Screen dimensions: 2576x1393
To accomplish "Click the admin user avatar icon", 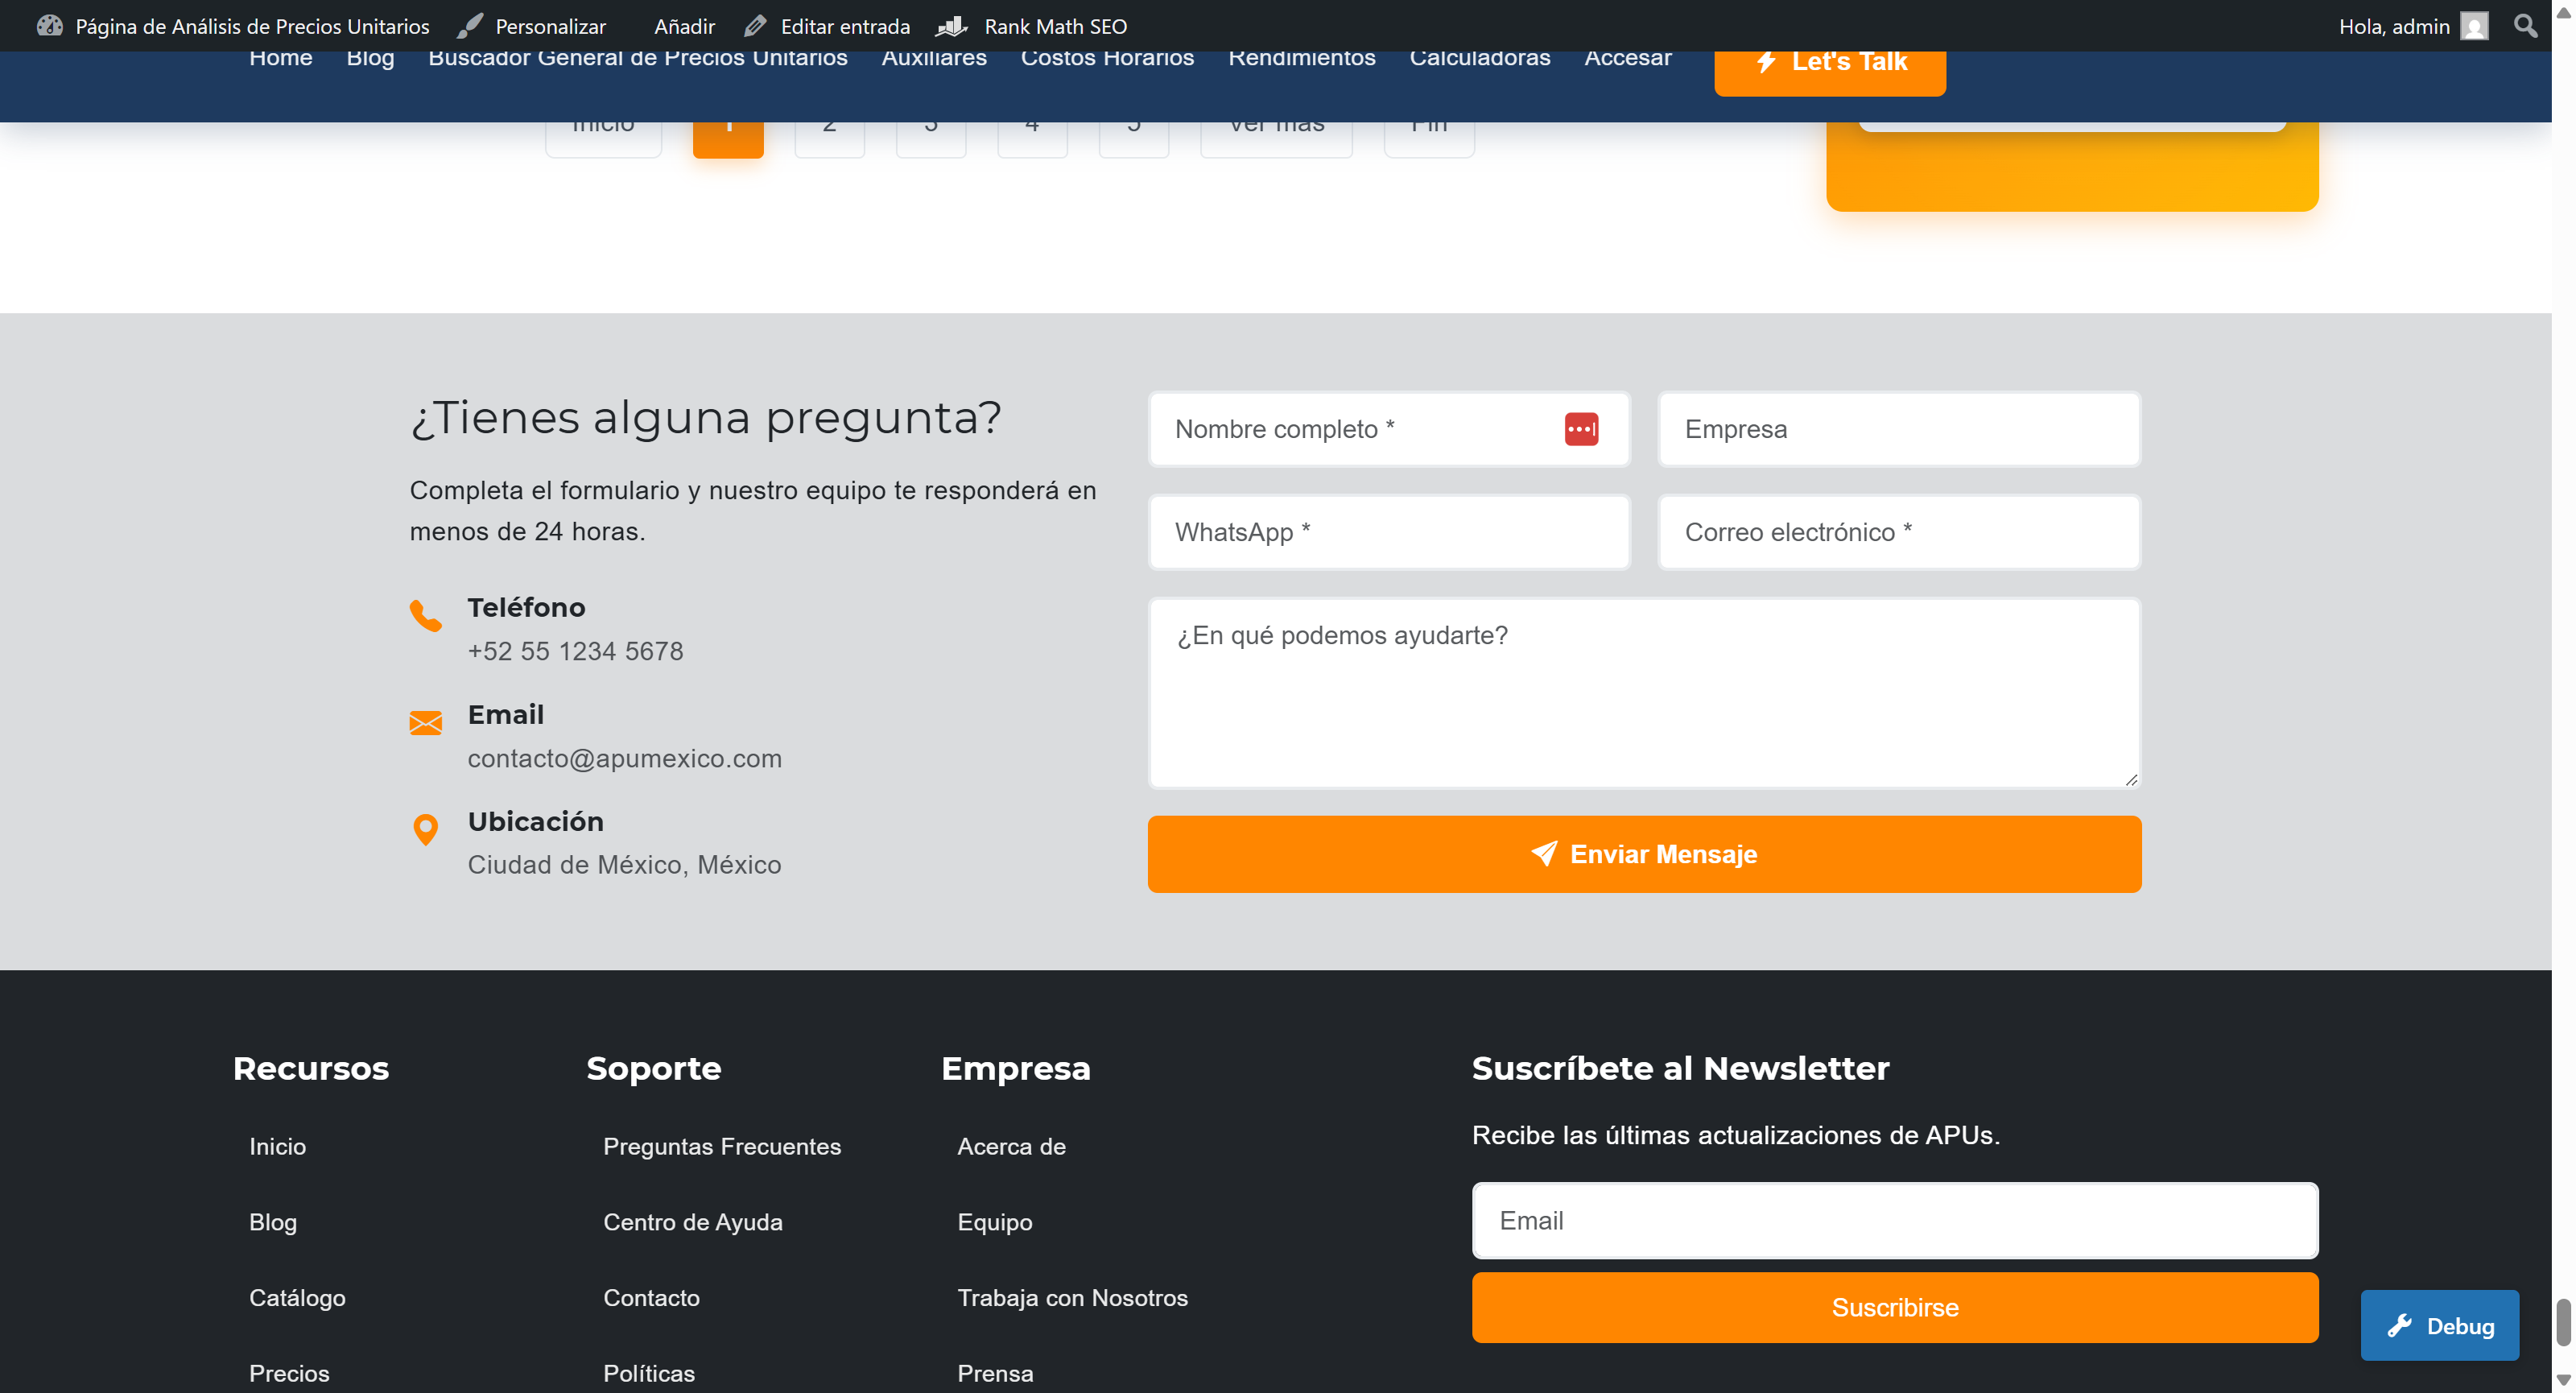I will tap(2474, 26).
